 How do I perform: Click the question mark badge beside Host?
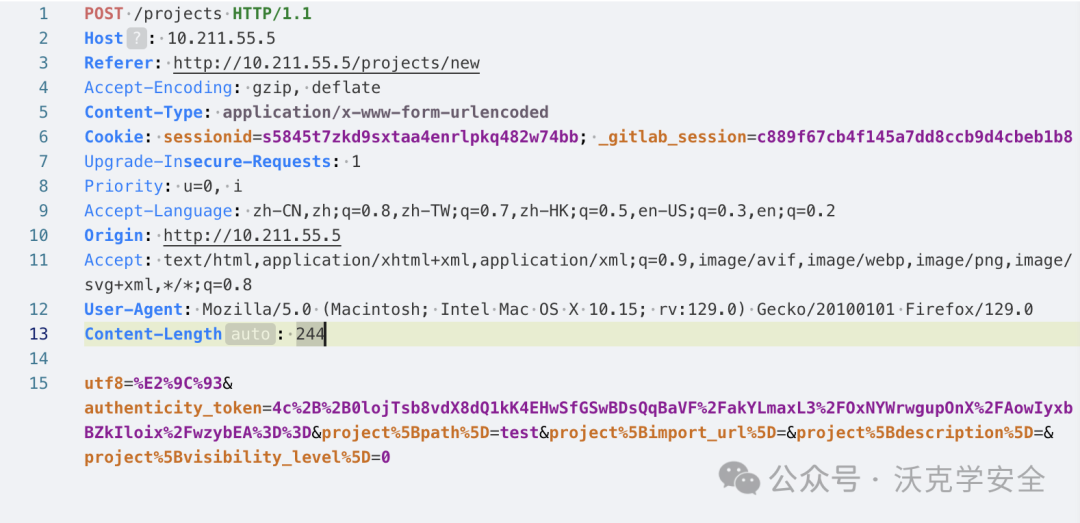coord(136,39)
